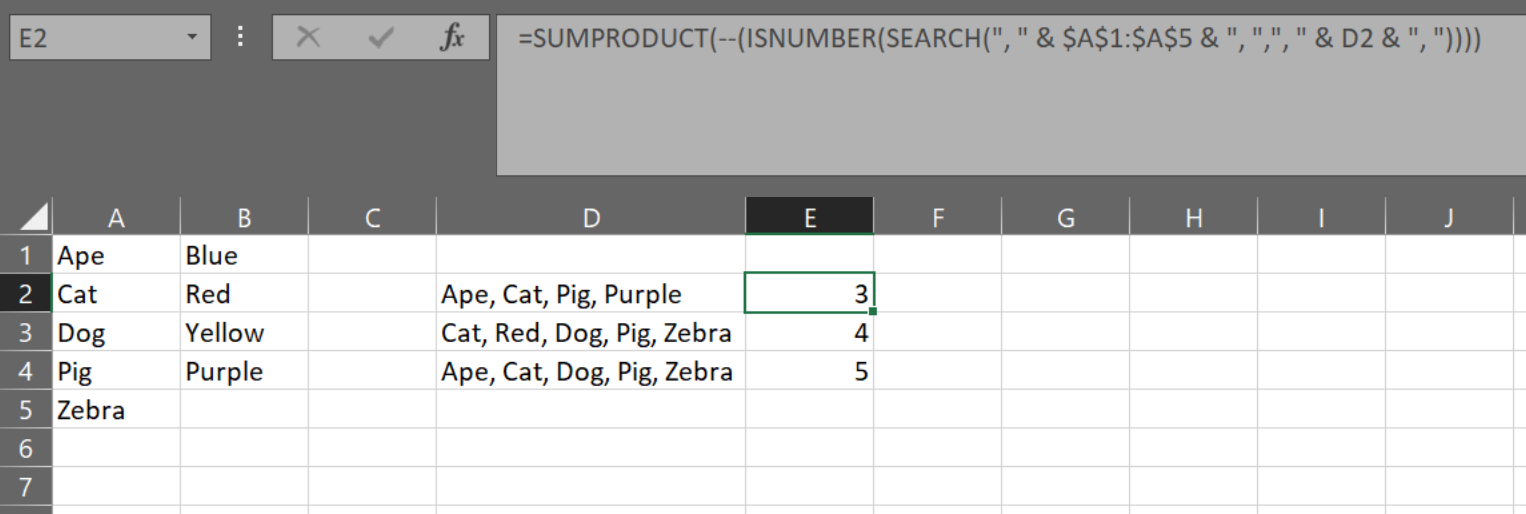Select cell E4 showing value 5
1526x514 pixels.
pos(810,372)
